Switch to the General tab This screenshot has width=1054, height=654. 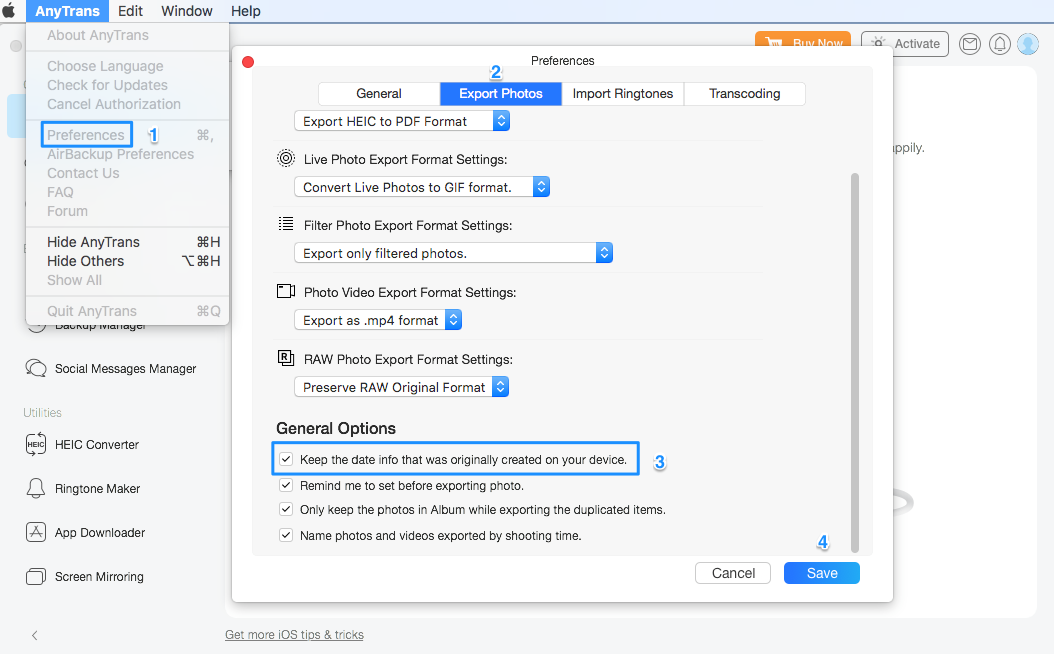pyautogui.click(x=379, y=93)
